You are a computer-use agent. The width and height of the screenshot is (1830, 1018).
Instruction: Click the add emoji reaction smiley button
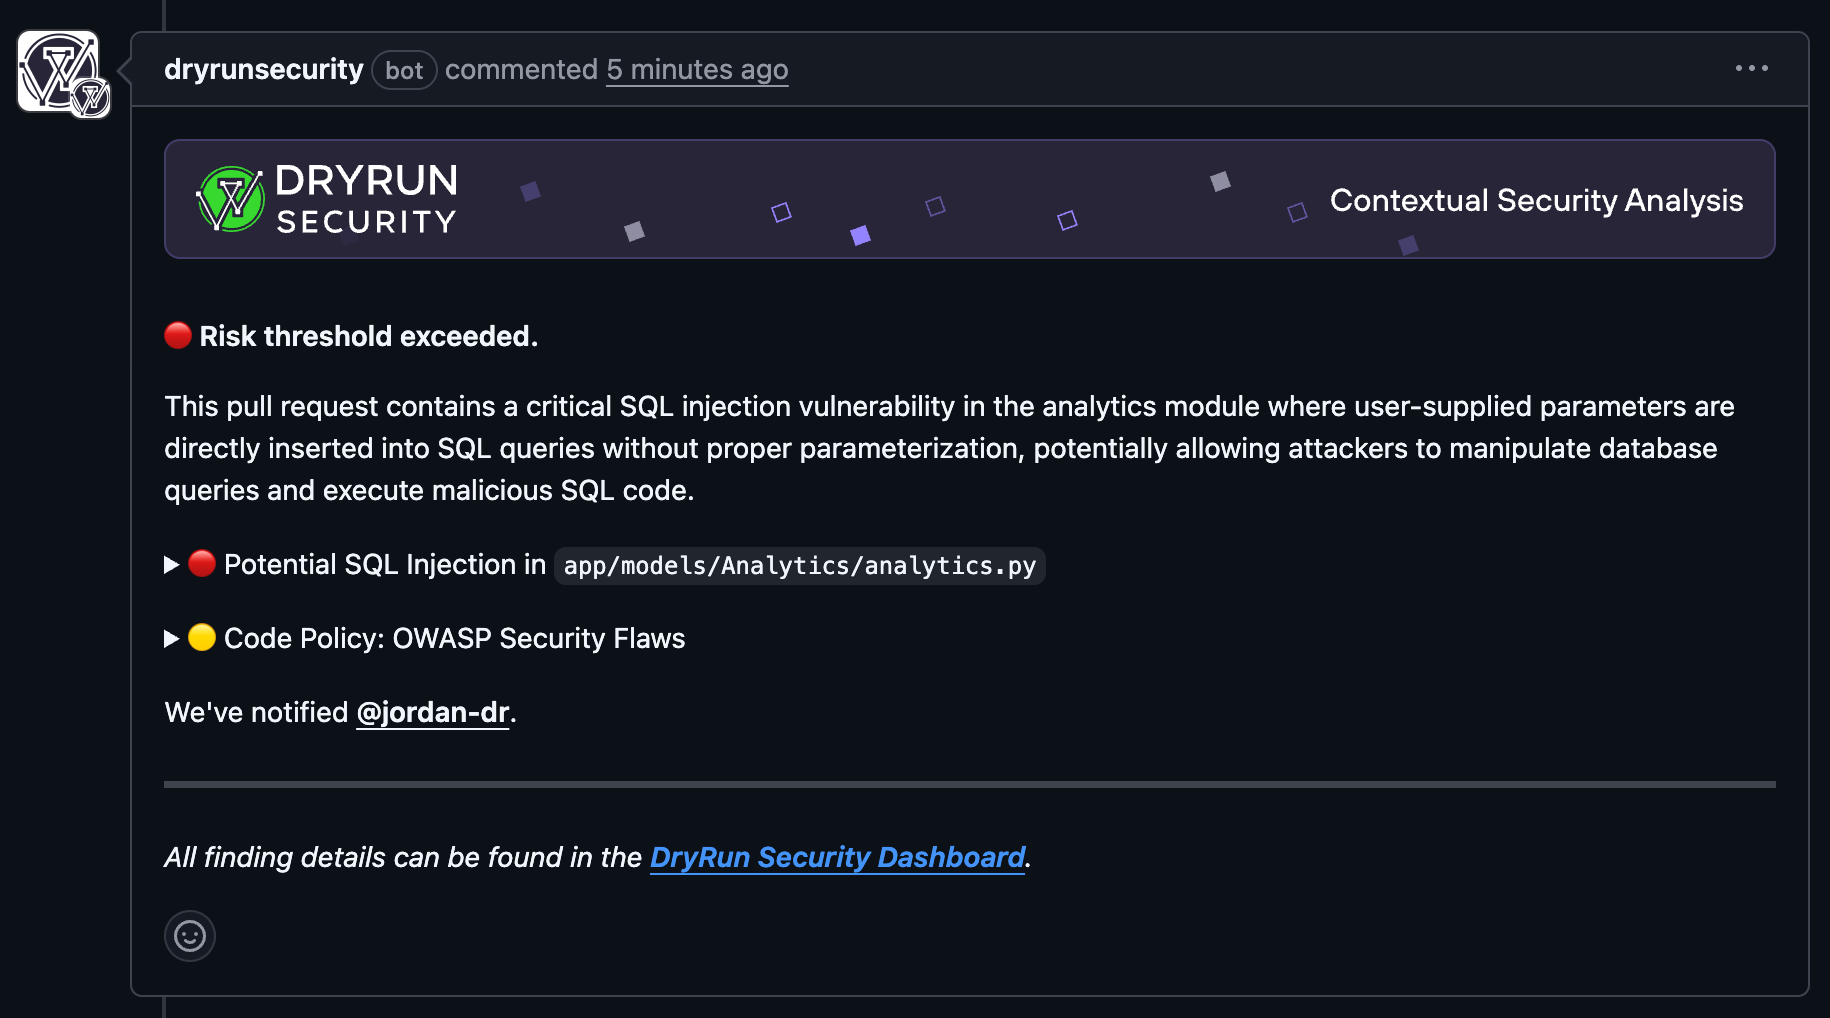coord(190,936)
